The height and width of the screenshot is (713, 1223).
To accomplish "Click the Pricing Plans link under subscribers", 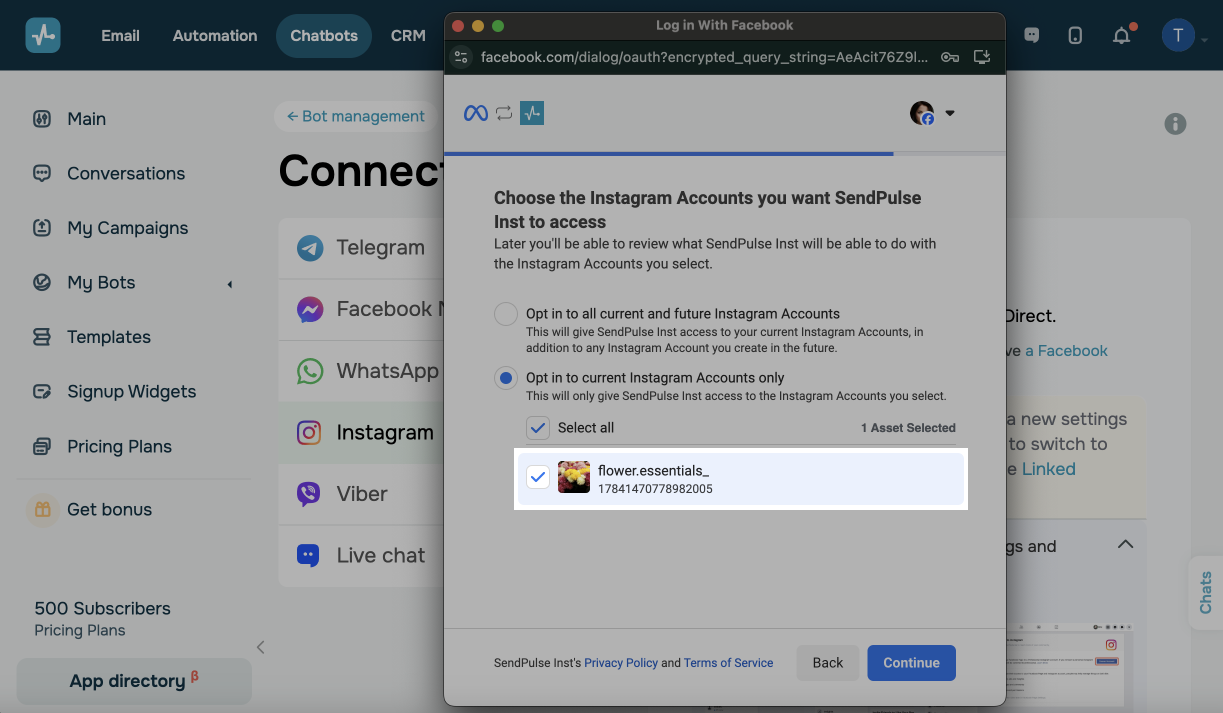I will (x=79, y=630).
